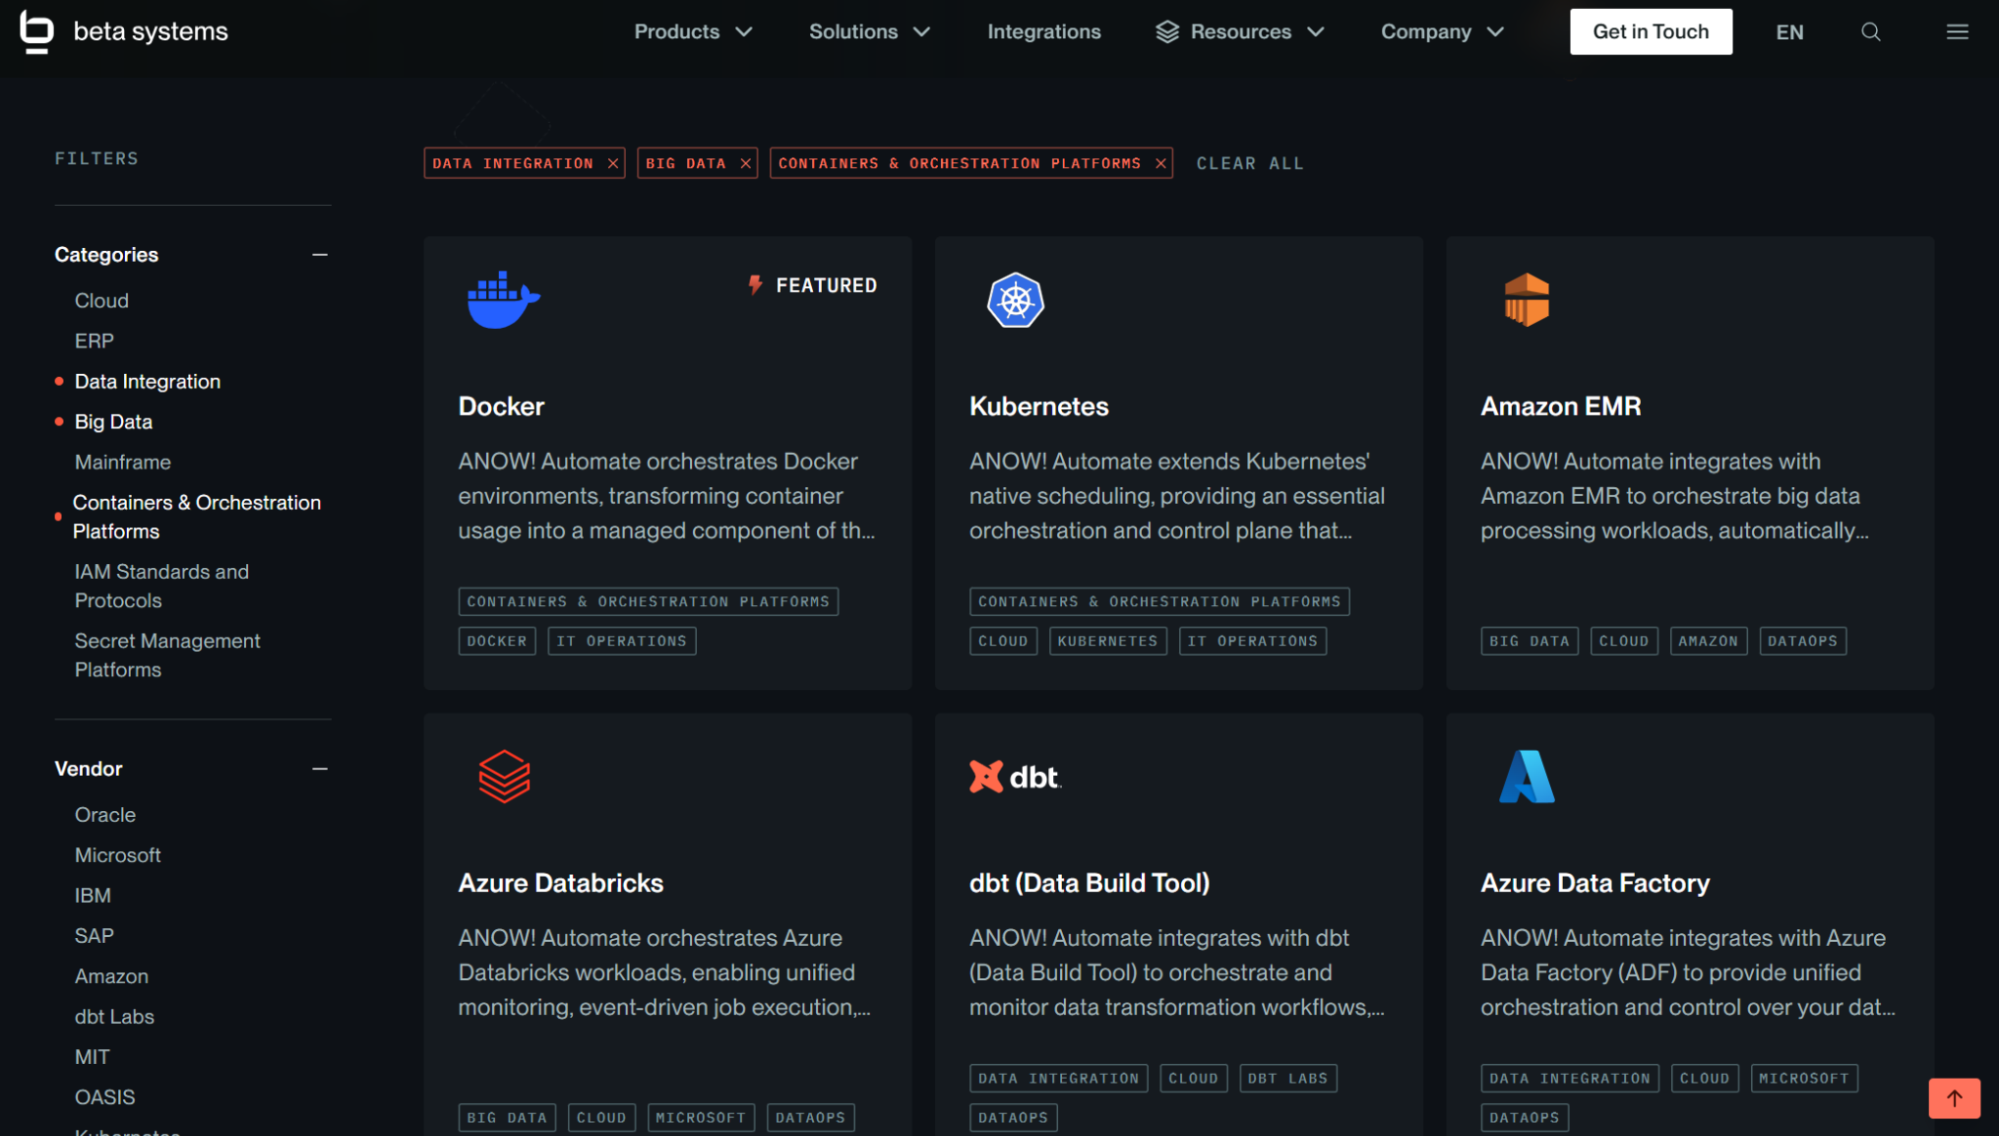Toggle the Cloud category filter
The height and width of the screenshot is (1137, 1999).
point(101,301)
